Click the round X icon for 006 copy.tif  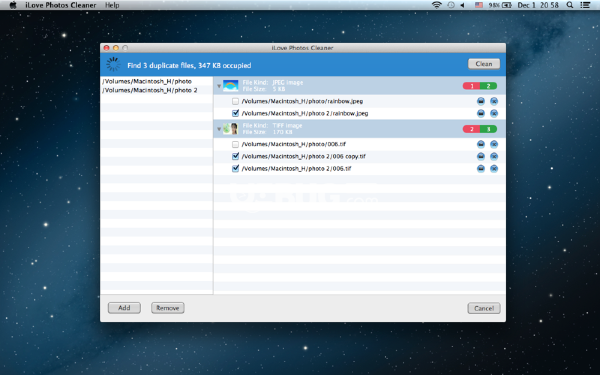click(x=494, y=157)
